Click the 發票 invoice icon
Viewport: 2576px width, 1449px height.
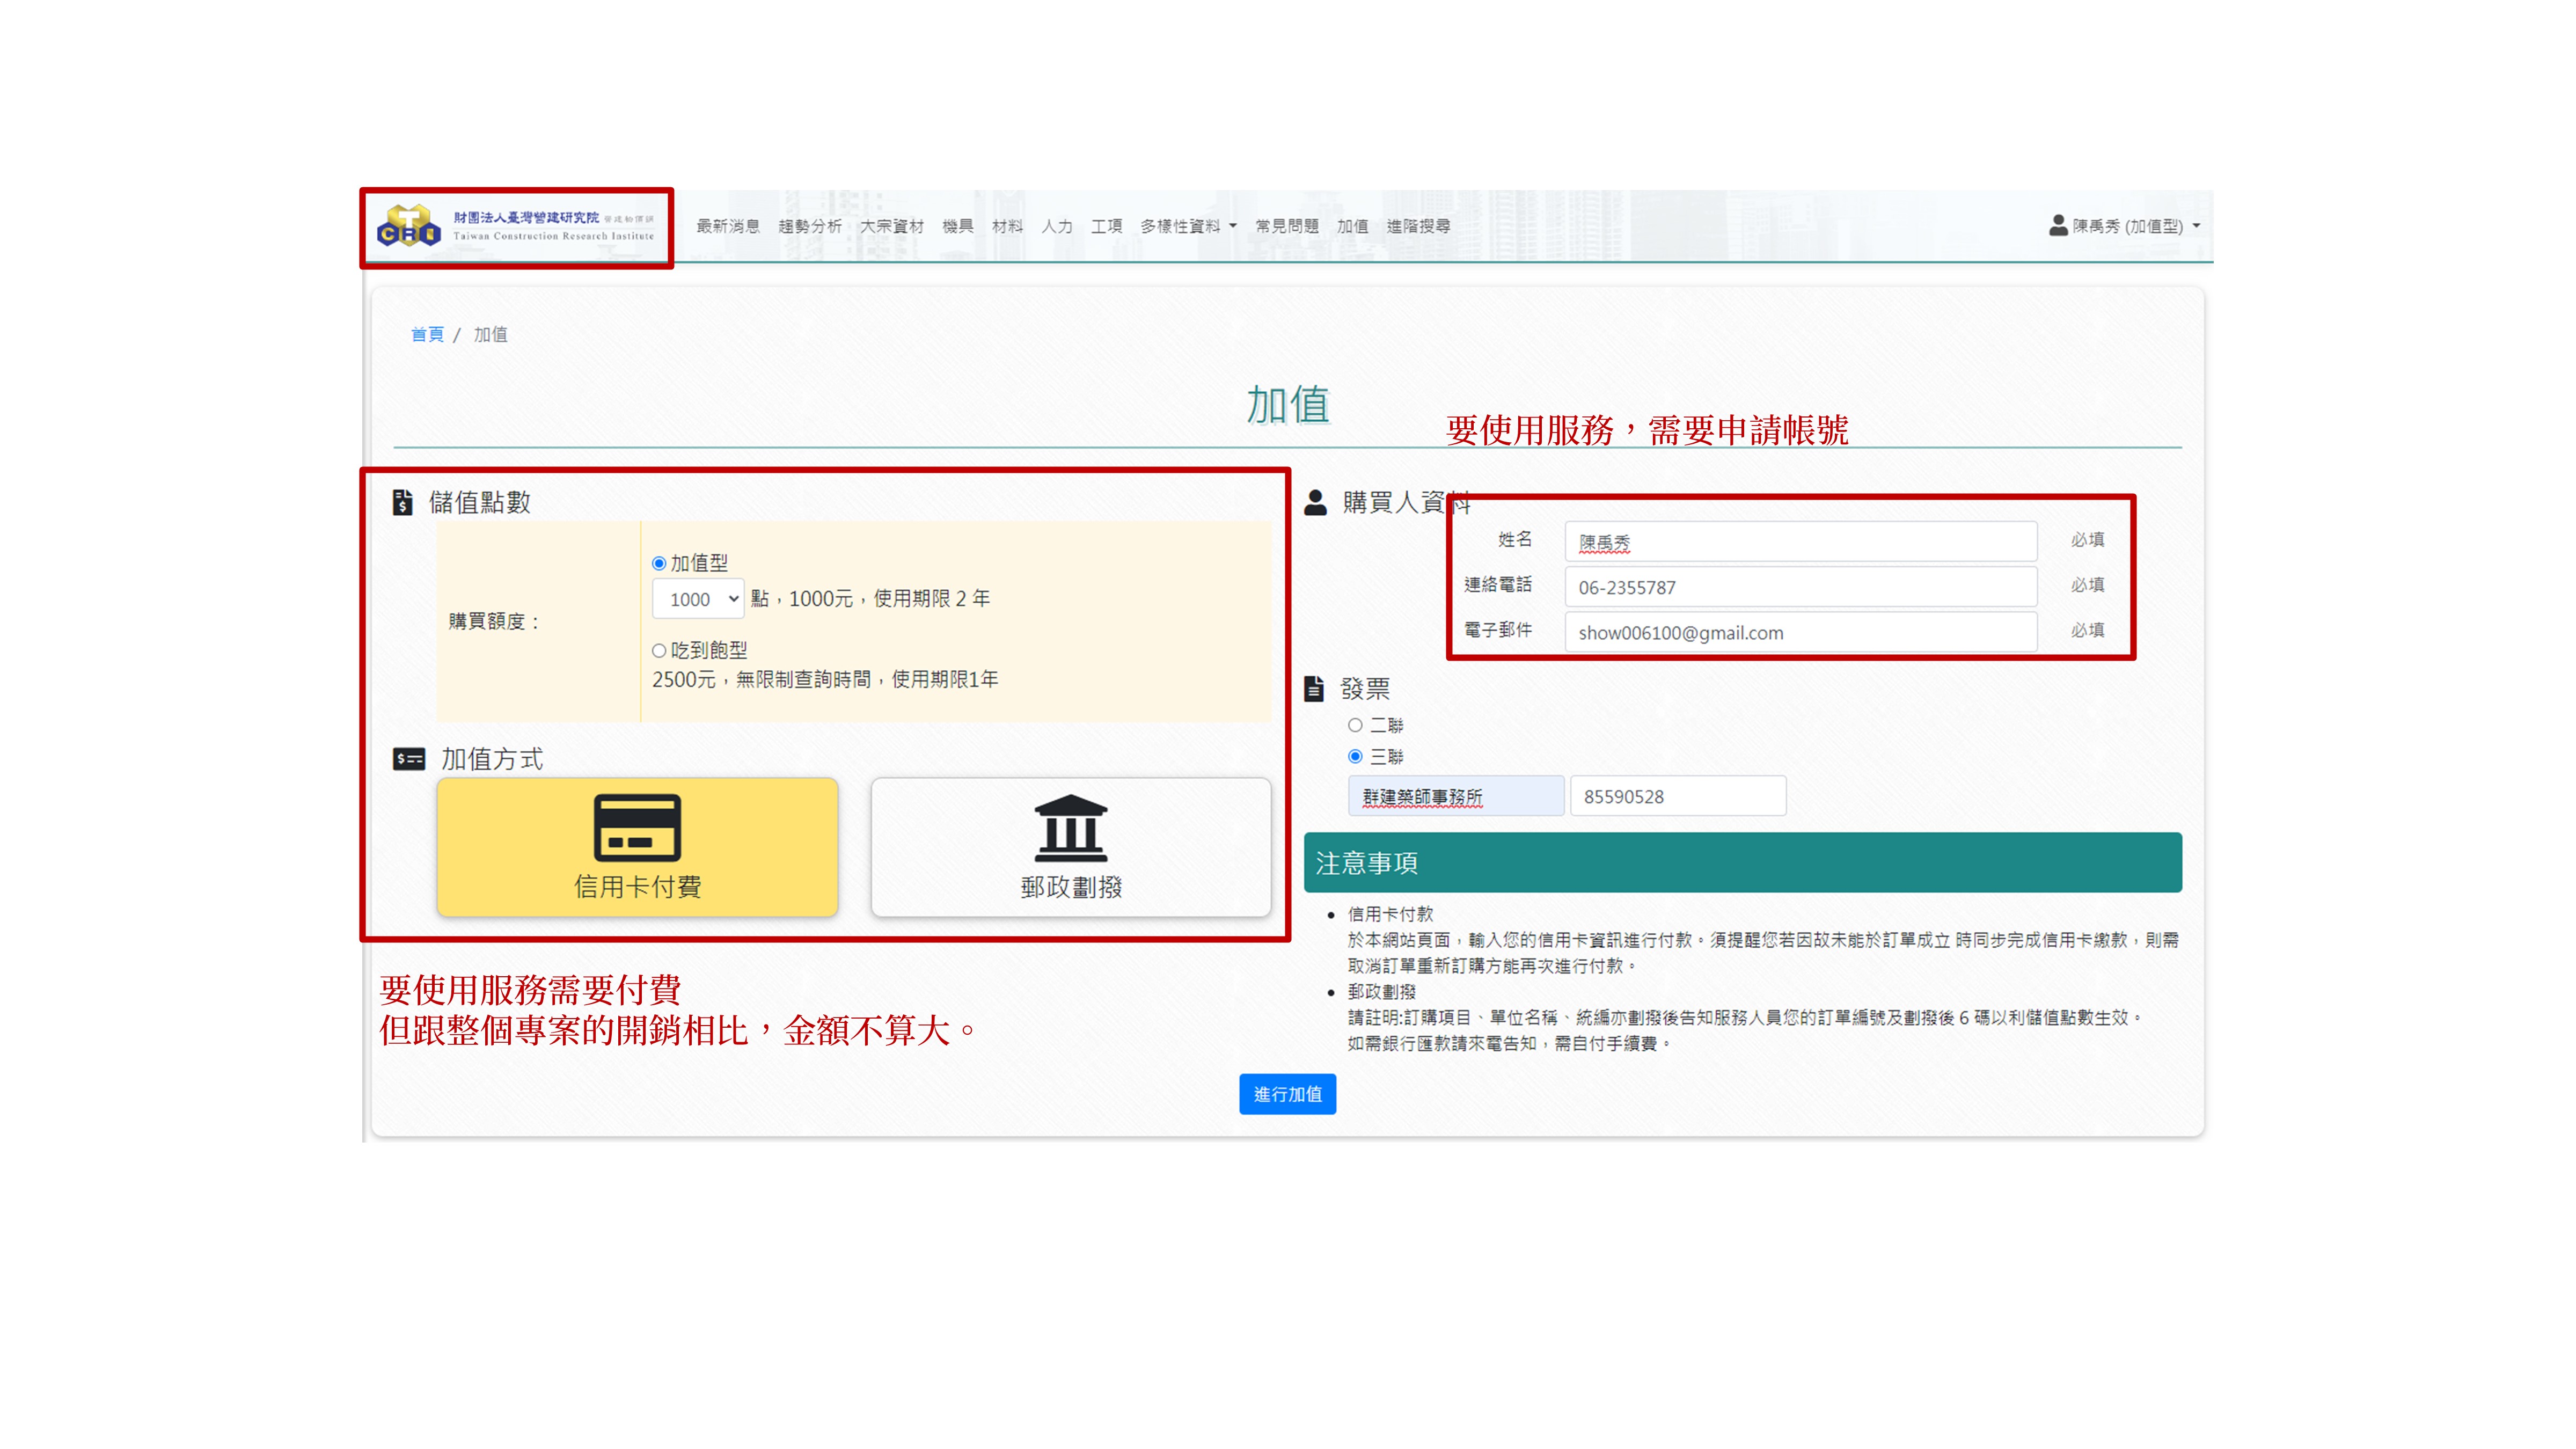click(x=1314, y=688)
